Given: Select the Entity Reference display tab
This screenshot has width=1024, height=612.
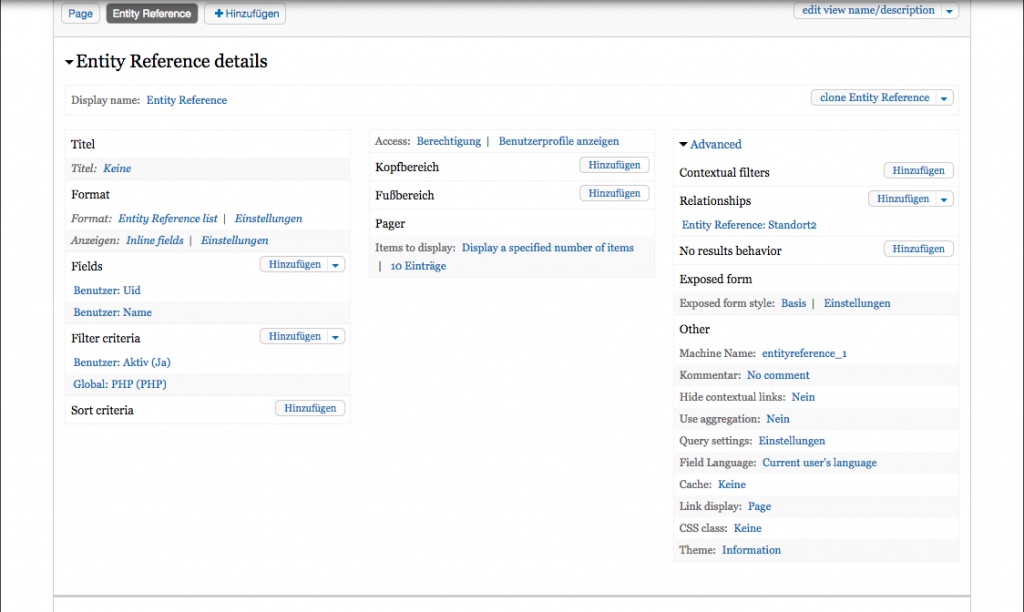Looking at the screenshot, I should [x=151, y=14].
